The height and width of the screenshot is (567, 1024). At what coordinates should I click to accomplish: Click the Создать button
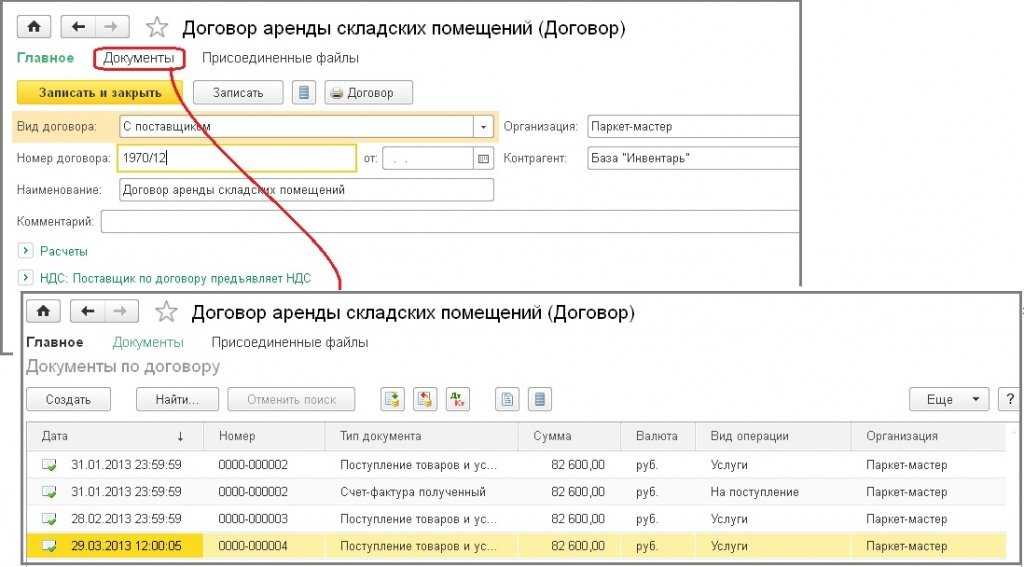[x=68, y=399]
